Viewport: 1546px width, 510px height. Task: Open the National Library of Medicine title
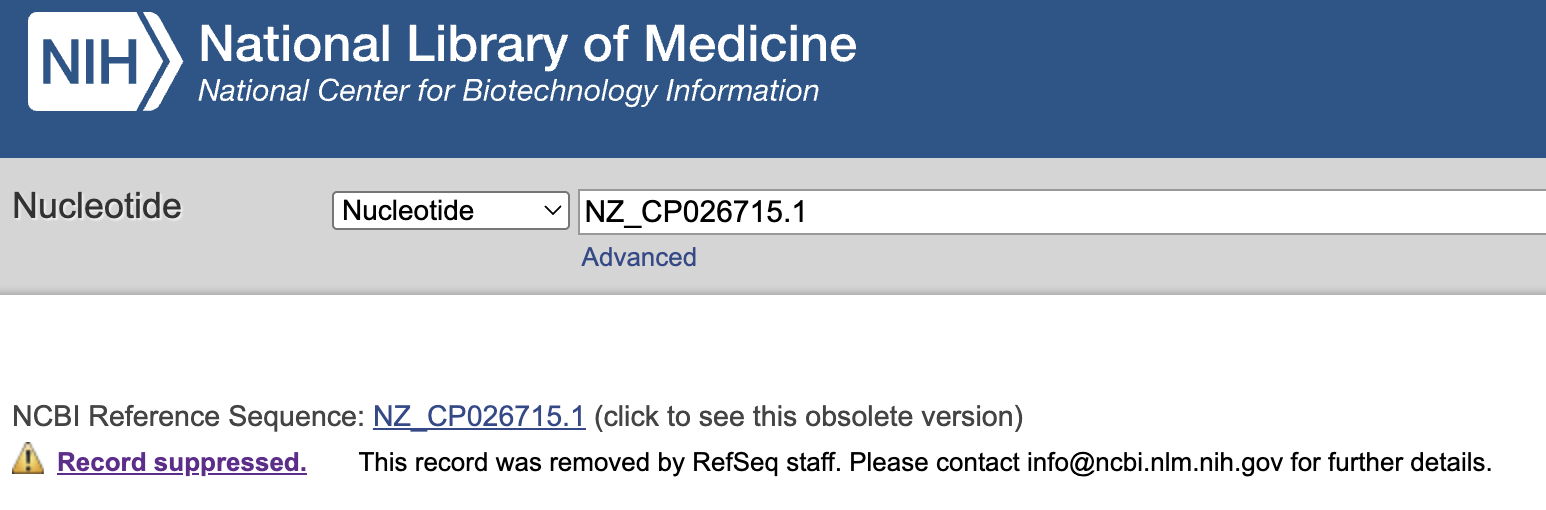click(527, 44)
